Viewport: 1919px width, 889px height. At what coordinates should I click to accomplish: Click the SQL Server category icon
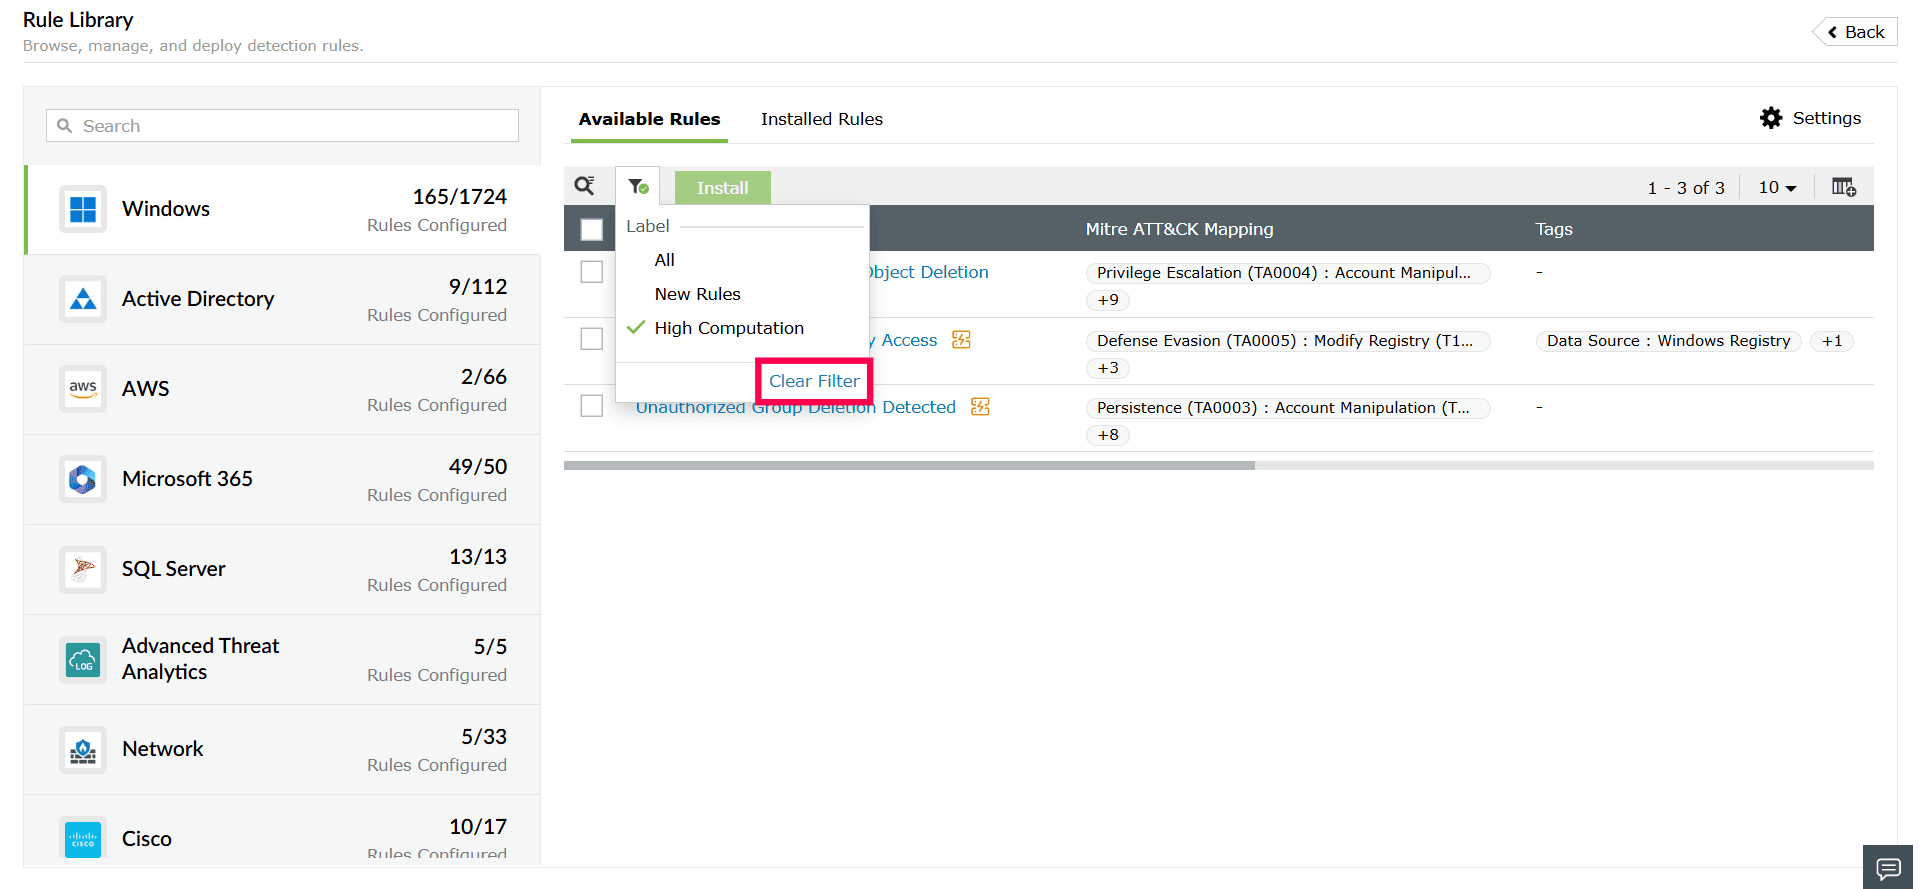pyautogui.click(x=83, y=569)
